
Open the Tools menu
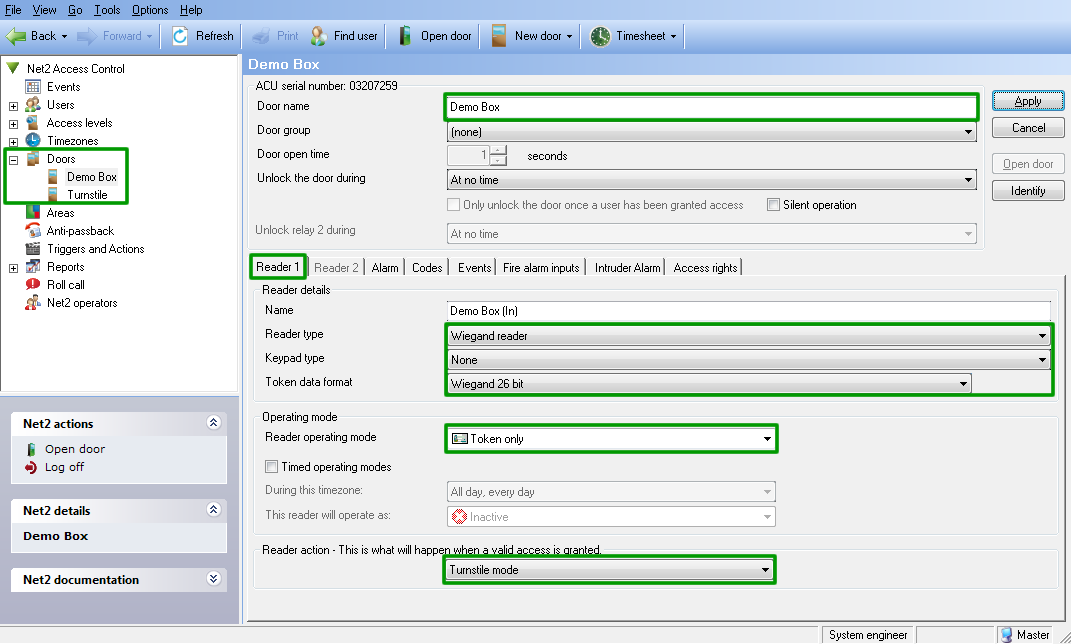tap(107, 10)
